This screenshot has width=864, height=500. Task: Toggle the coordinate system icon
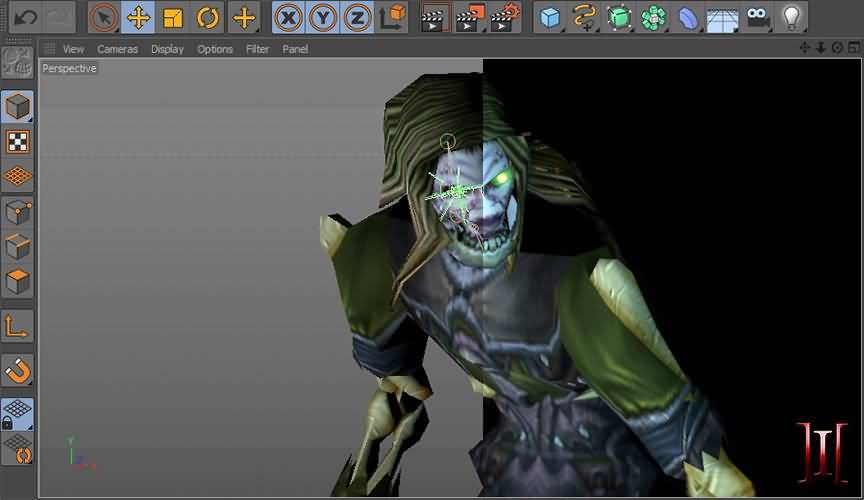pos(392,18)
